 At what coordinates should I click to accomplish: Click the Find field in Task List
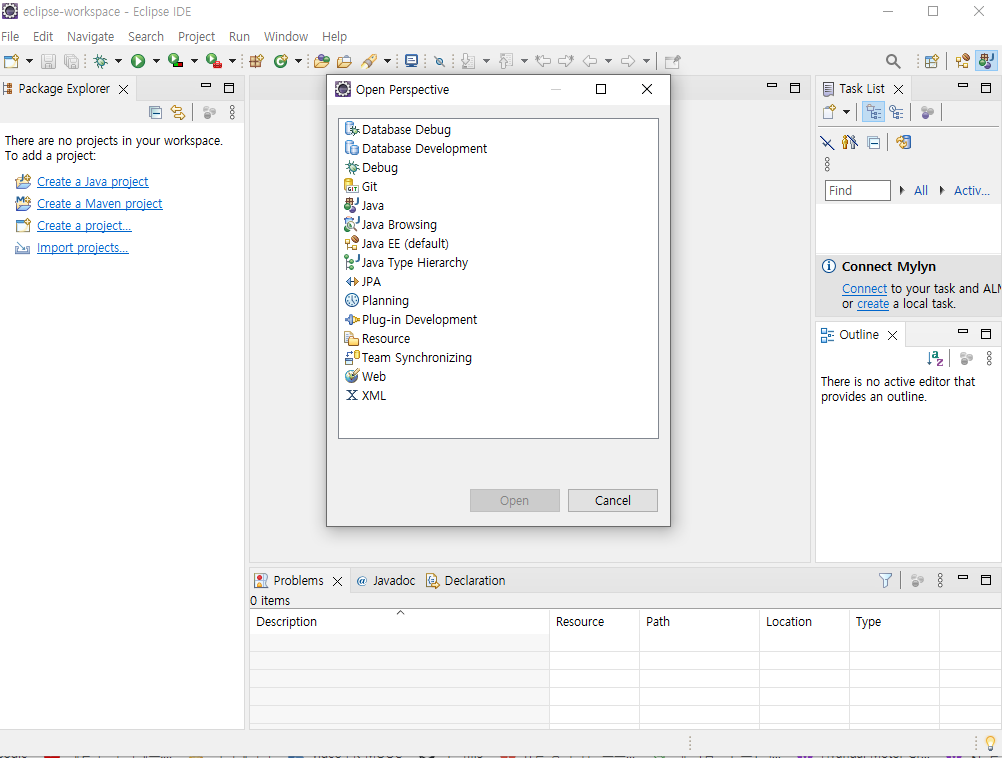858,190
